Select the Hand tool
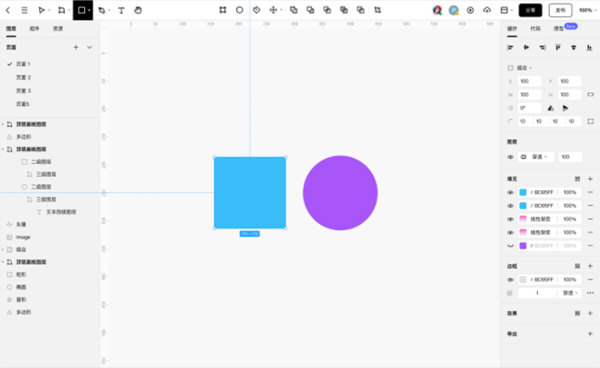 click(138, 10)
